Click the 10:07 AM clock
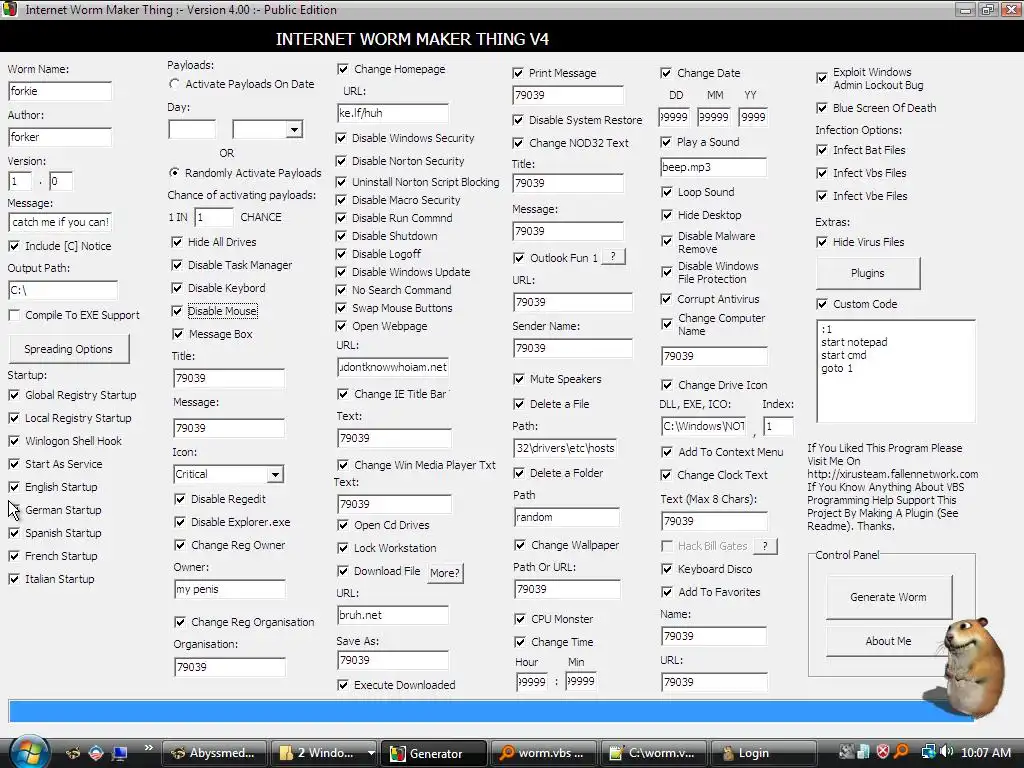 click(986, 753)
